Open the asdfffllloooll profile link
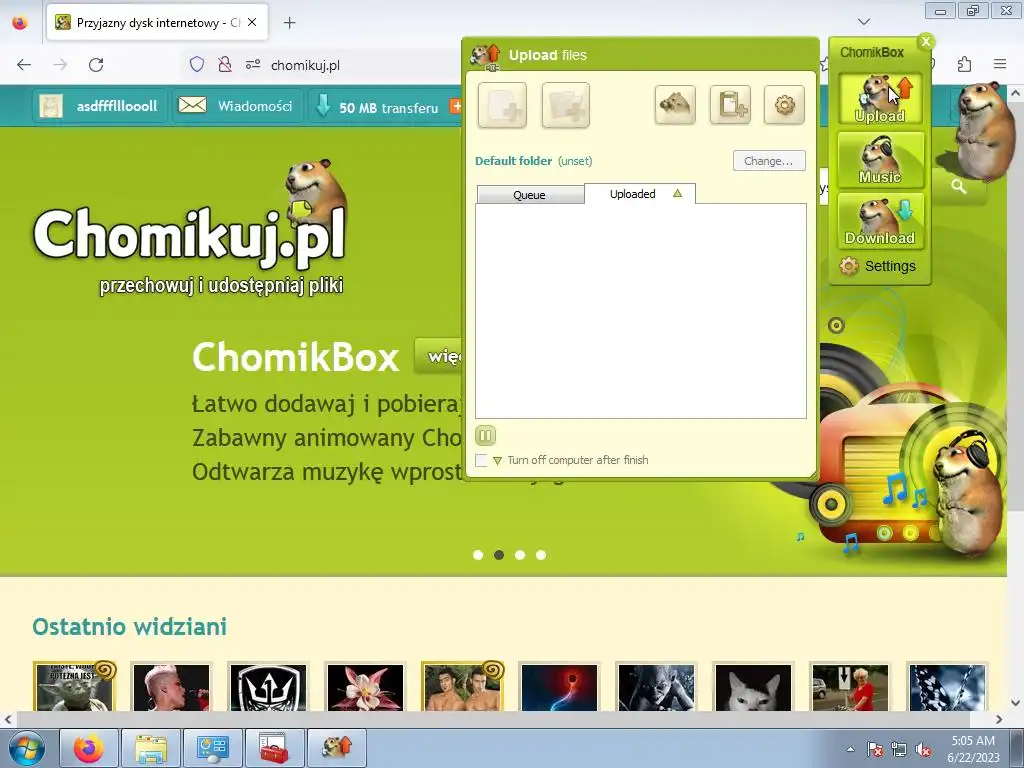 tap(99, 106)
